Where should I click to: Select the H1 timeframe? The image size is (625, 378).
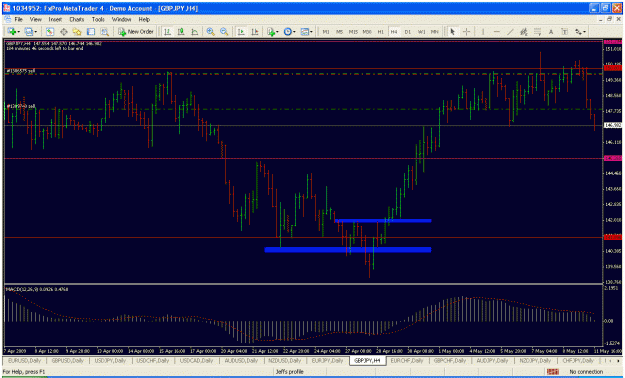(x=381, y=32)
